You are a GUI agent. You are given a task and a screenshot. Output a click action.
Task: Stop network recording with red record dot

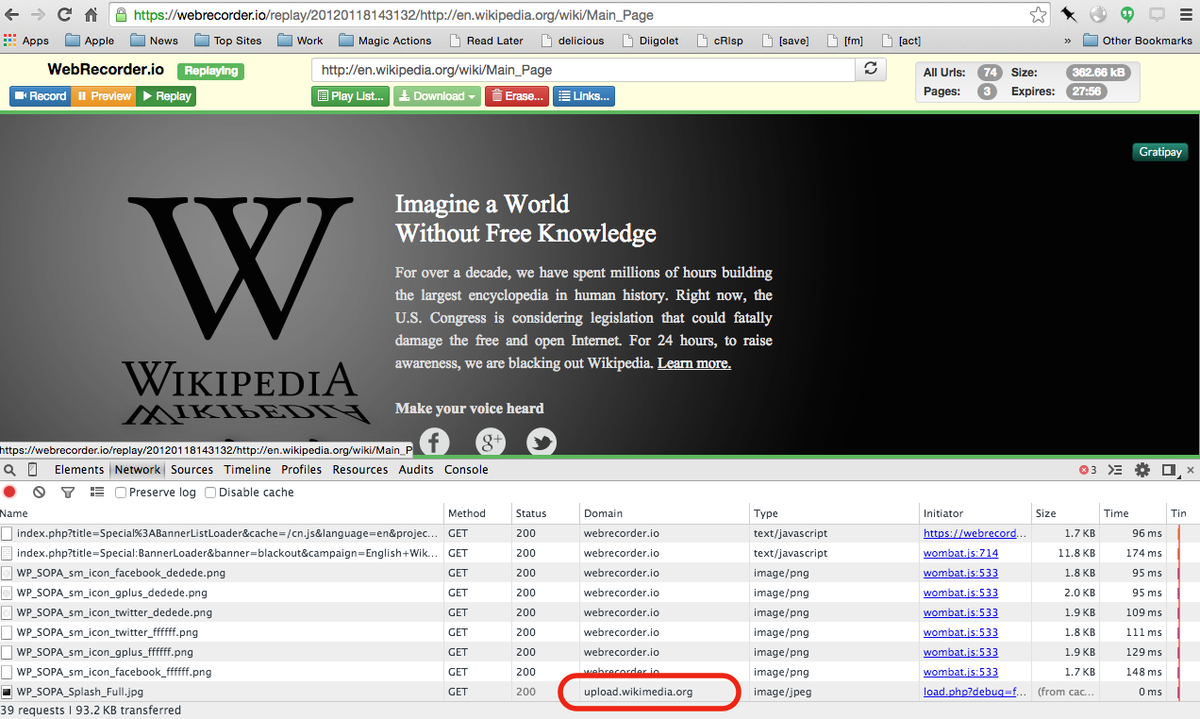pos(10,492)
